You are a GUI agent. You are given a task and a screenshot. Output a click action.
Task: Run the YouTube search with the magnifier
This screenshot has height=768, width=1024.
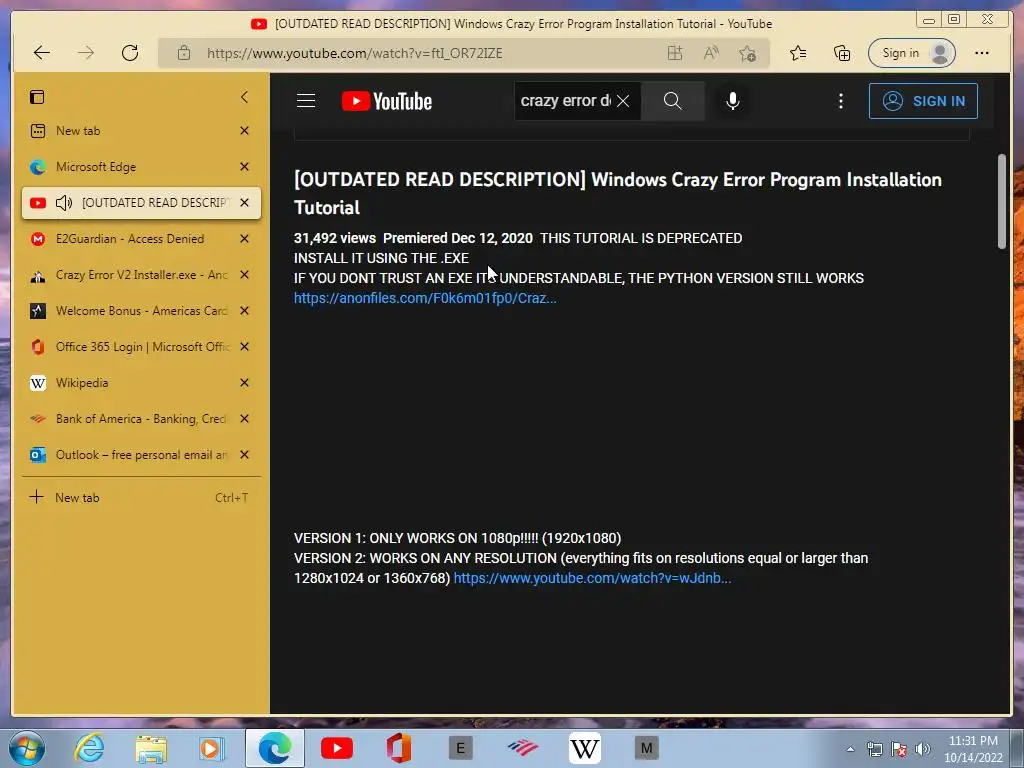[673, 101]
